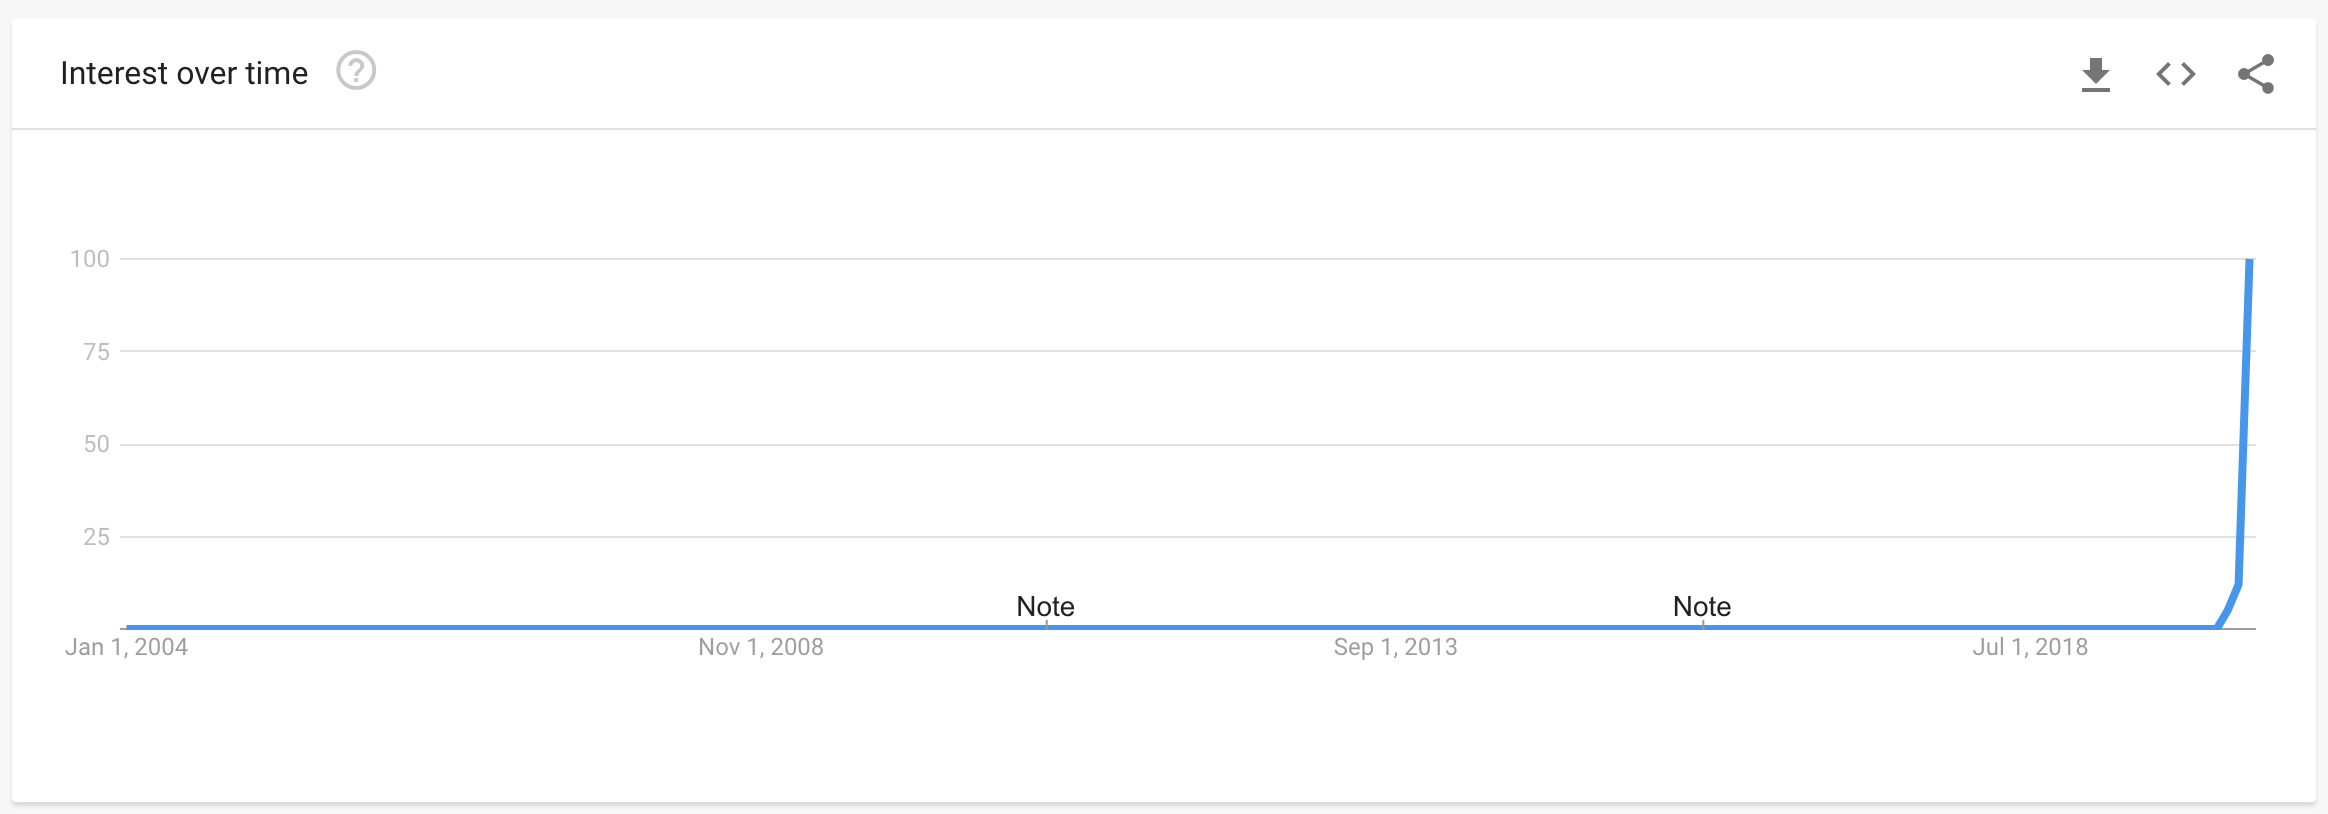2328x814 pixels.
Task: Click the "Interest over time" title
Action: pos(184,73)
